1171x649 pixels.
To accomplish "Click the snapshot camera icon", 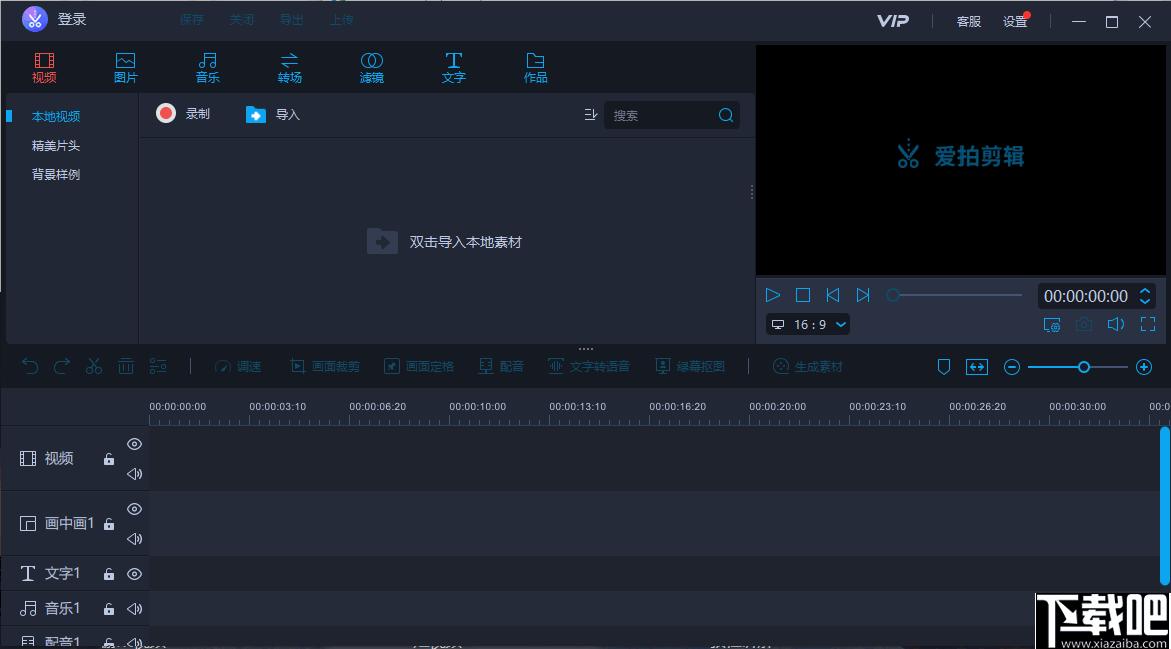I will click(1084, 325).
